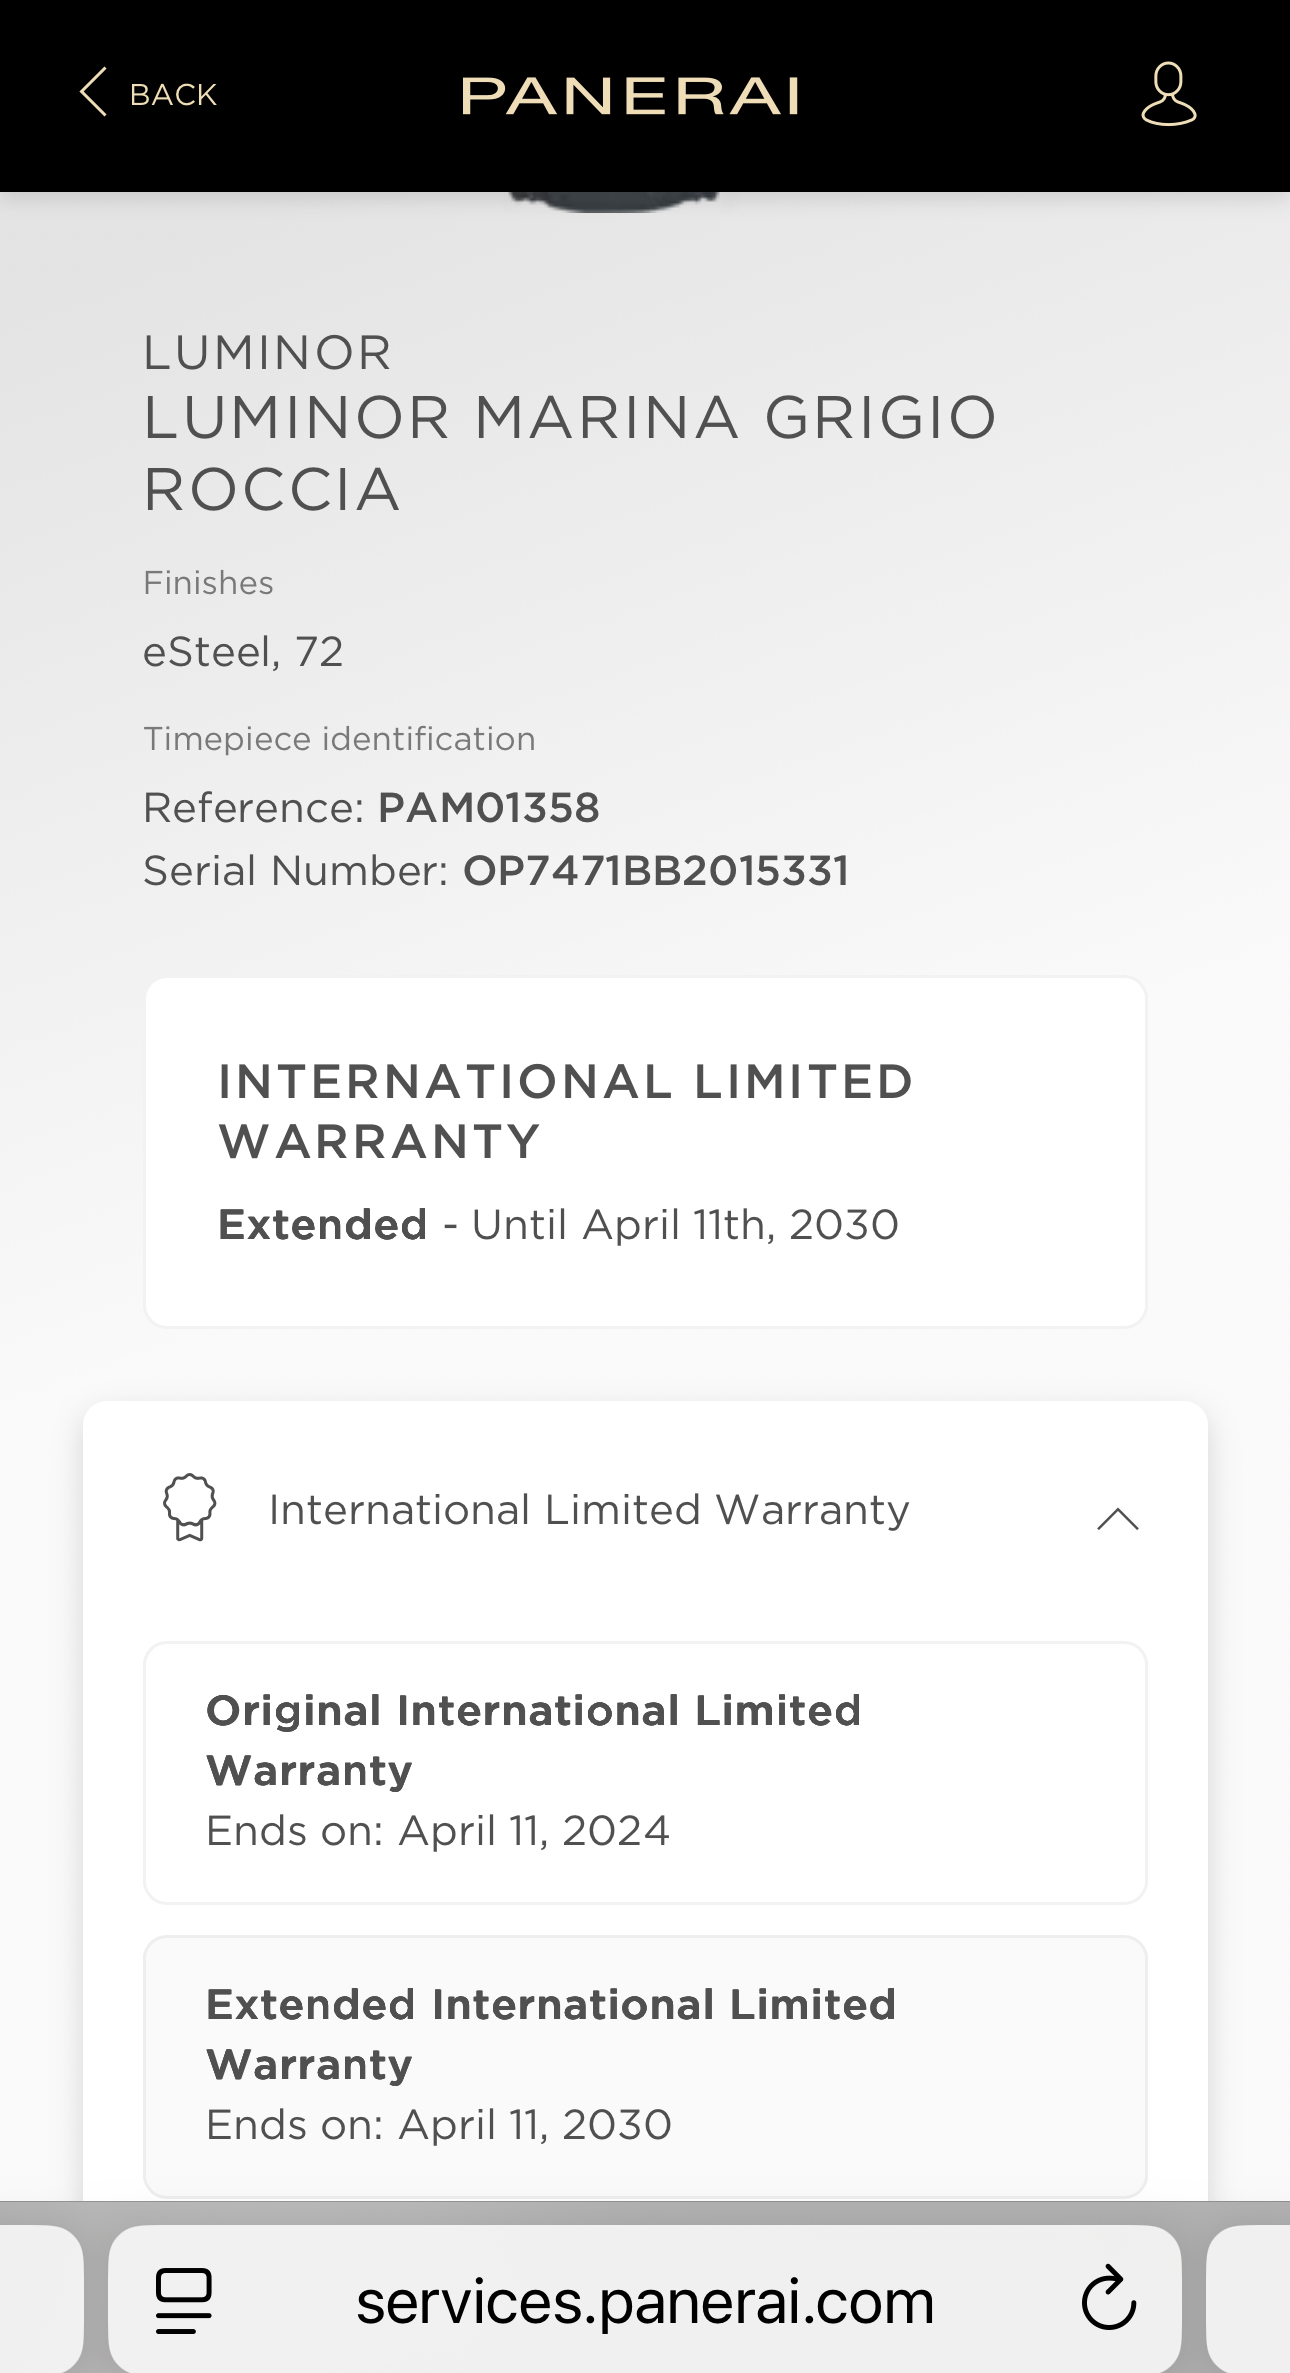Open the user account profile icon
This screenshot has height=2373, width=1290.
click(1168, 94)
